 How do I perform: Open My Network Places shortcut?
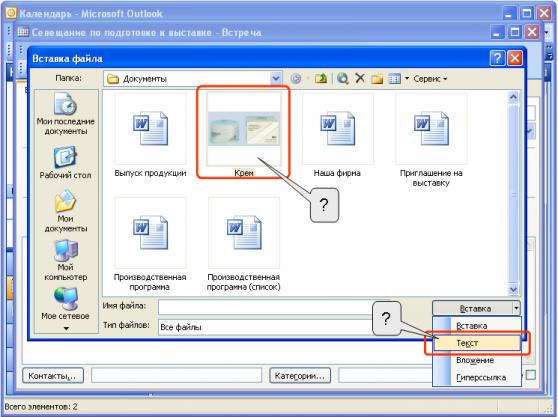click(x=65, y=304)
